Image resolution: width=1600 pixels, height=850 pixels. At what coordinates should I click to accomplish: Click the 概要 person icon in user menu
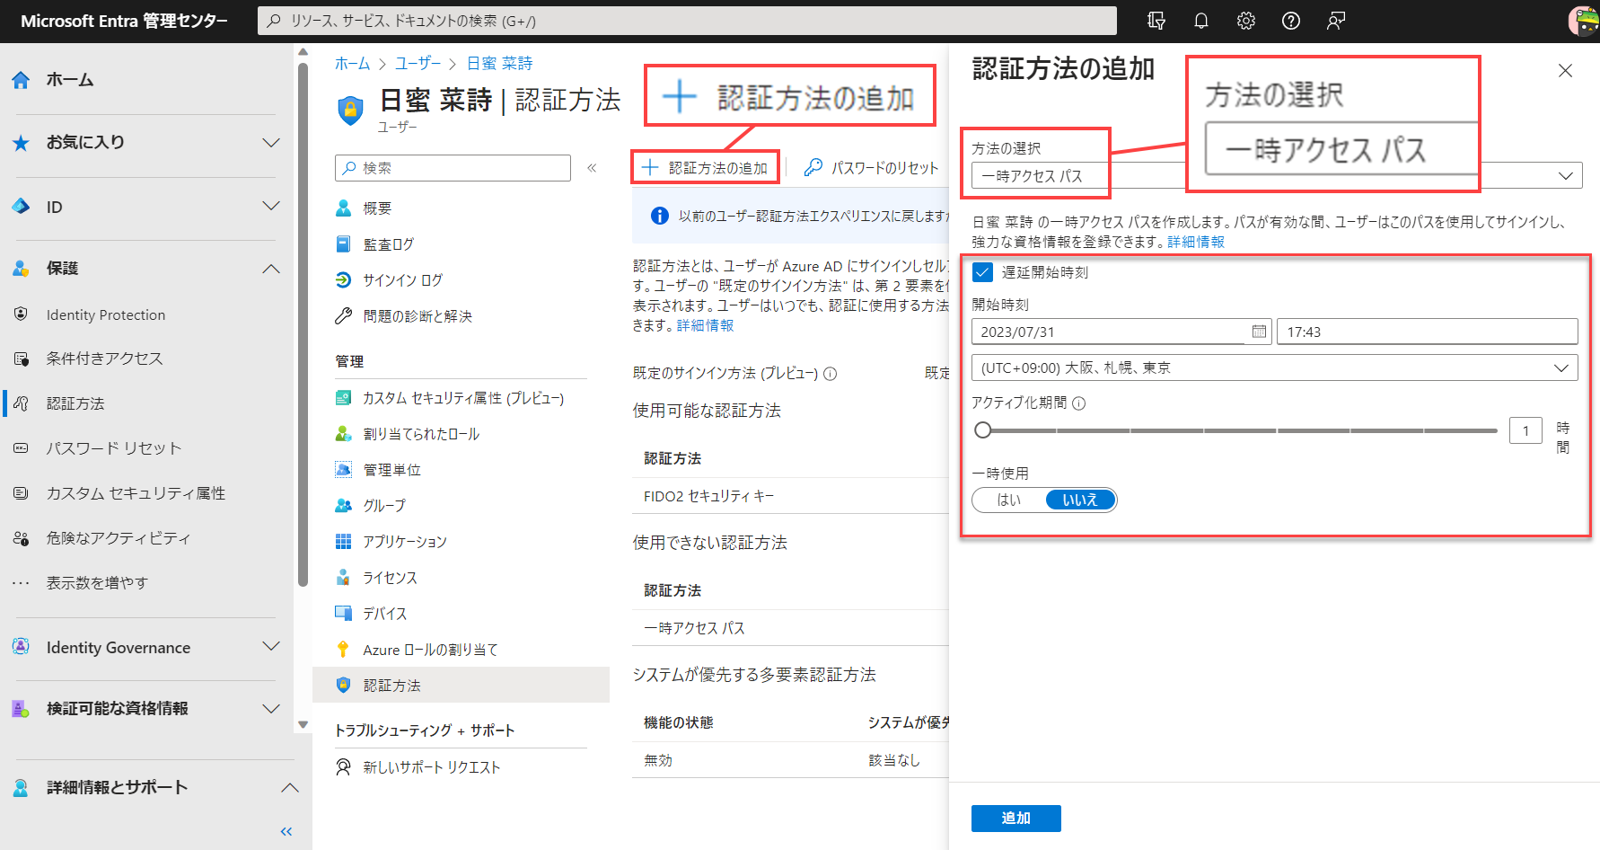point(344,208)
